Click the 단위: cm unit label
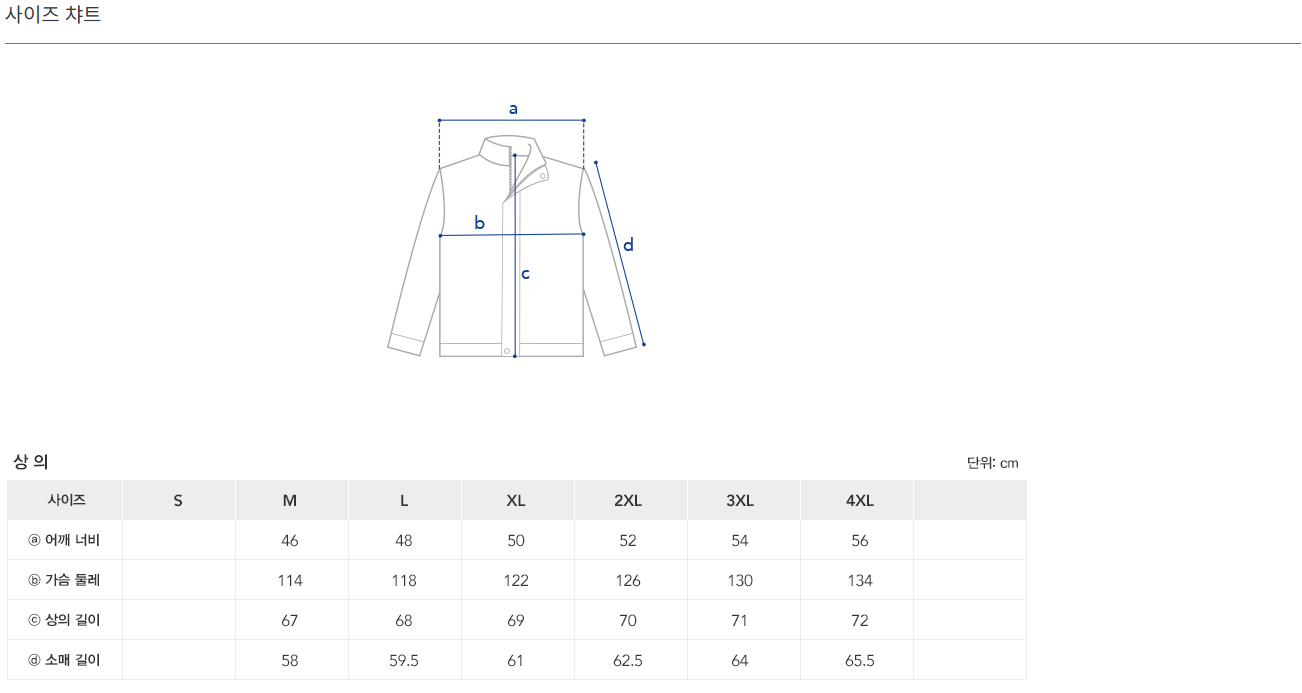Viewport: 1302px width, 693px height. [992, 463]
